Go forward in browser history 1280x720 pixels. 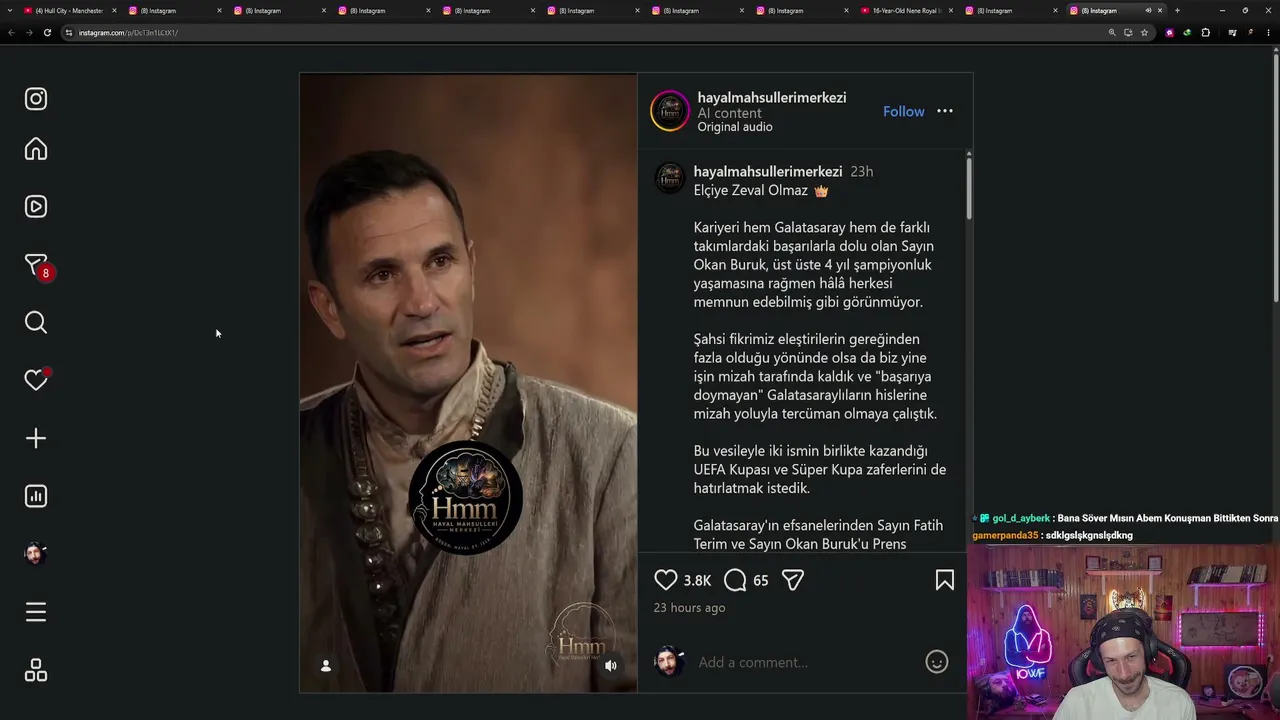(29, 32)
